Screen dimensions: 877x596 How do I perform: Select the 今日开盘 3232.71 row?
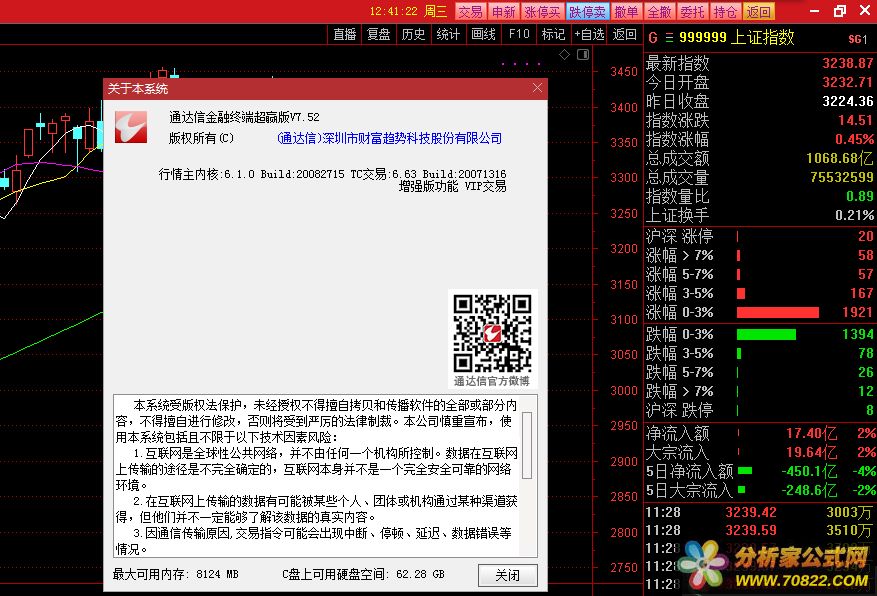click(x=760, y=82)
